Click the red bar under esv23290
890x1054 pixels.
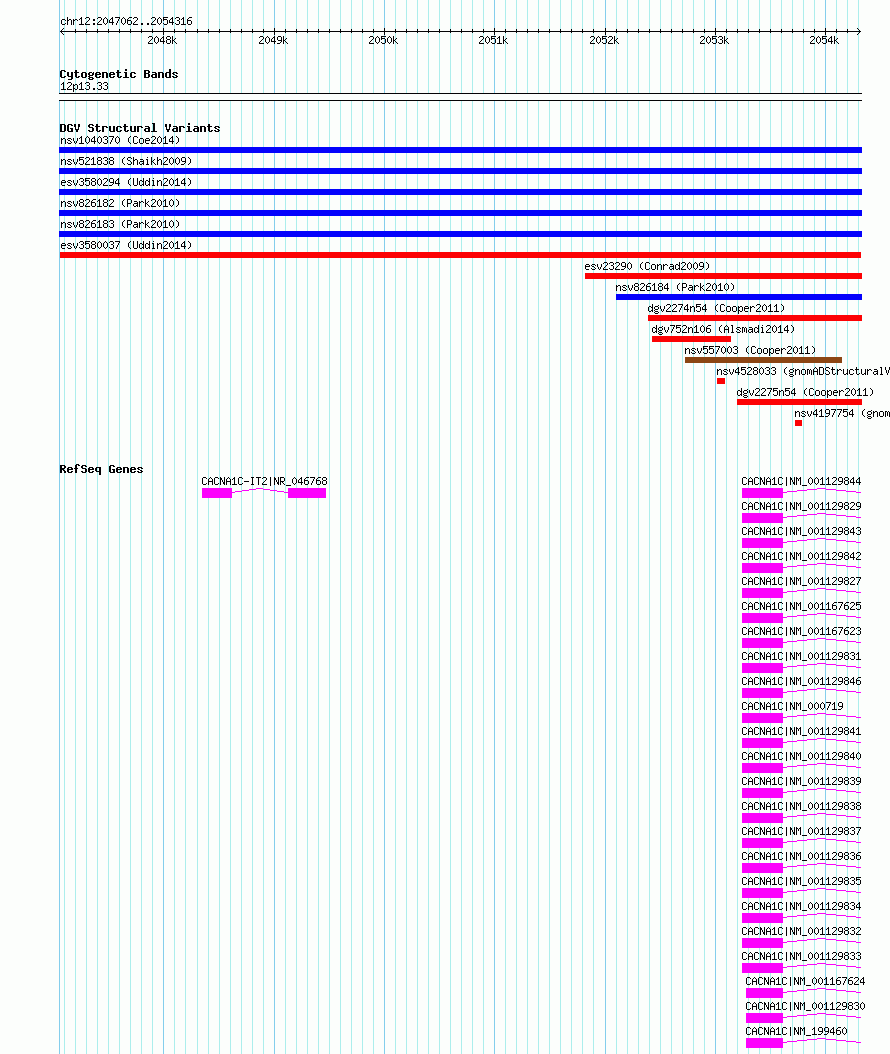(x=723, y=276)
